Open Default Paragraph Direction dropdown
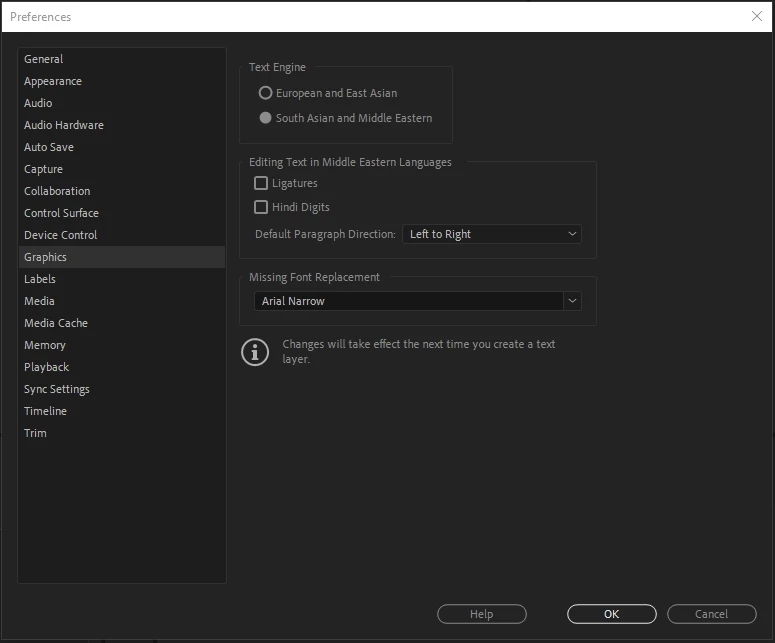The image size is (775, 643). click(492, 234)
